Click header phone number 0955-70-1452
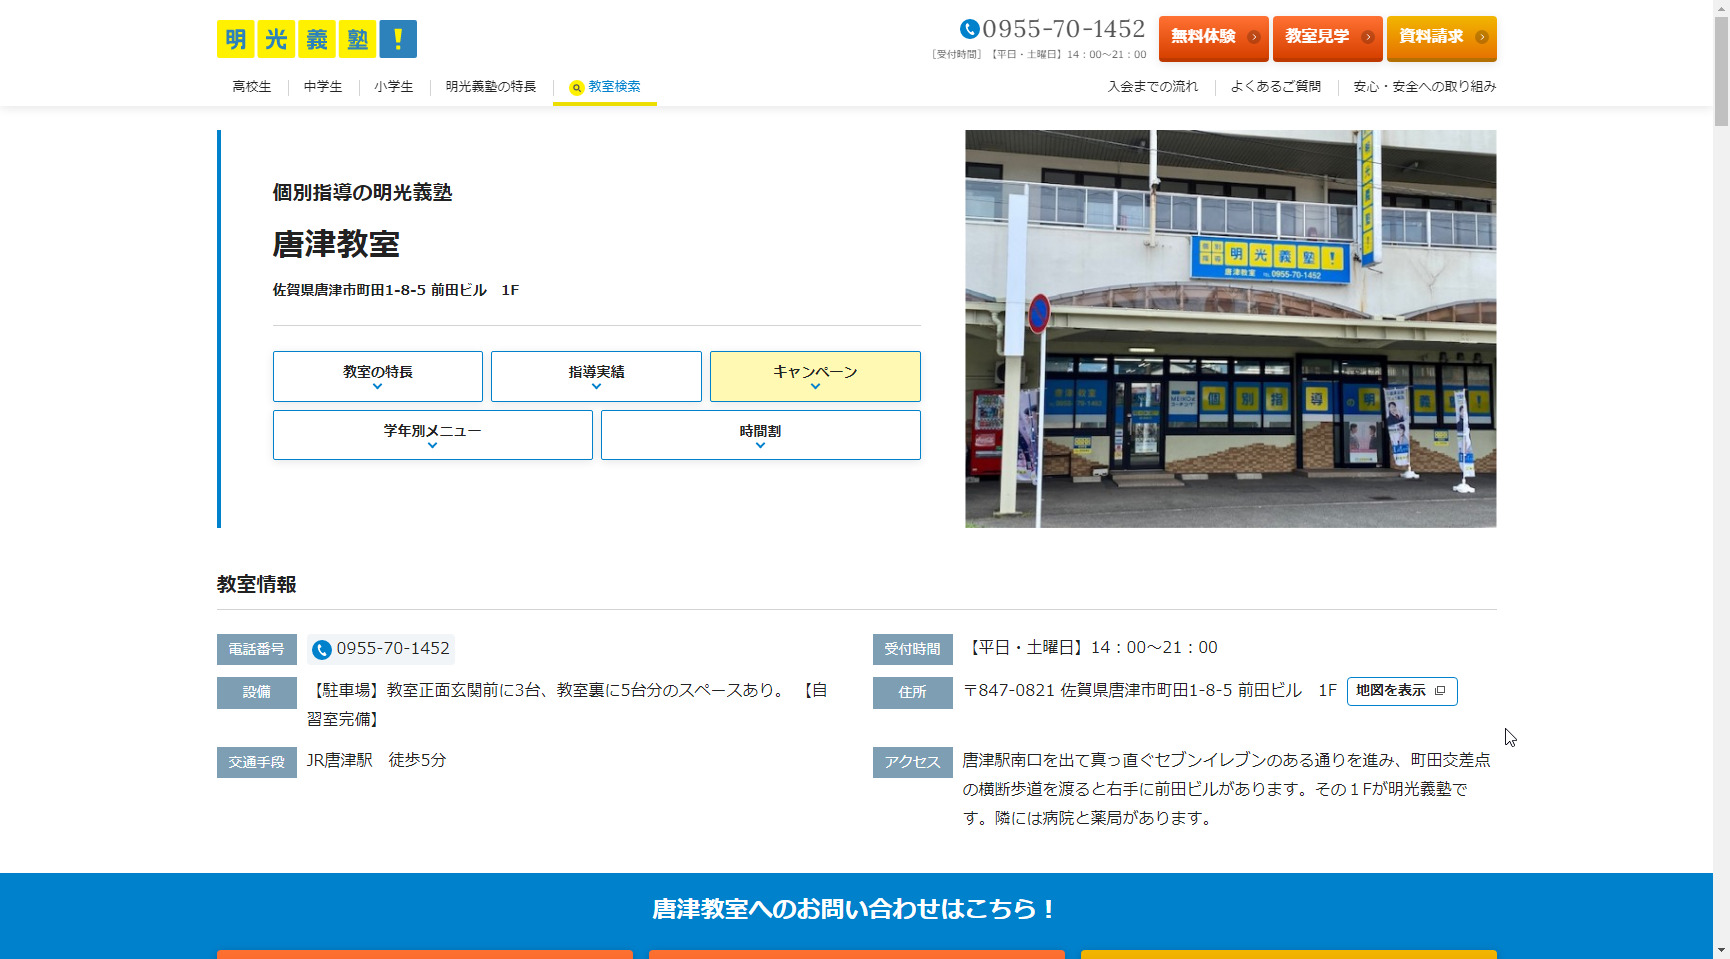The image size is (1730, 959). click(1064, 30)
